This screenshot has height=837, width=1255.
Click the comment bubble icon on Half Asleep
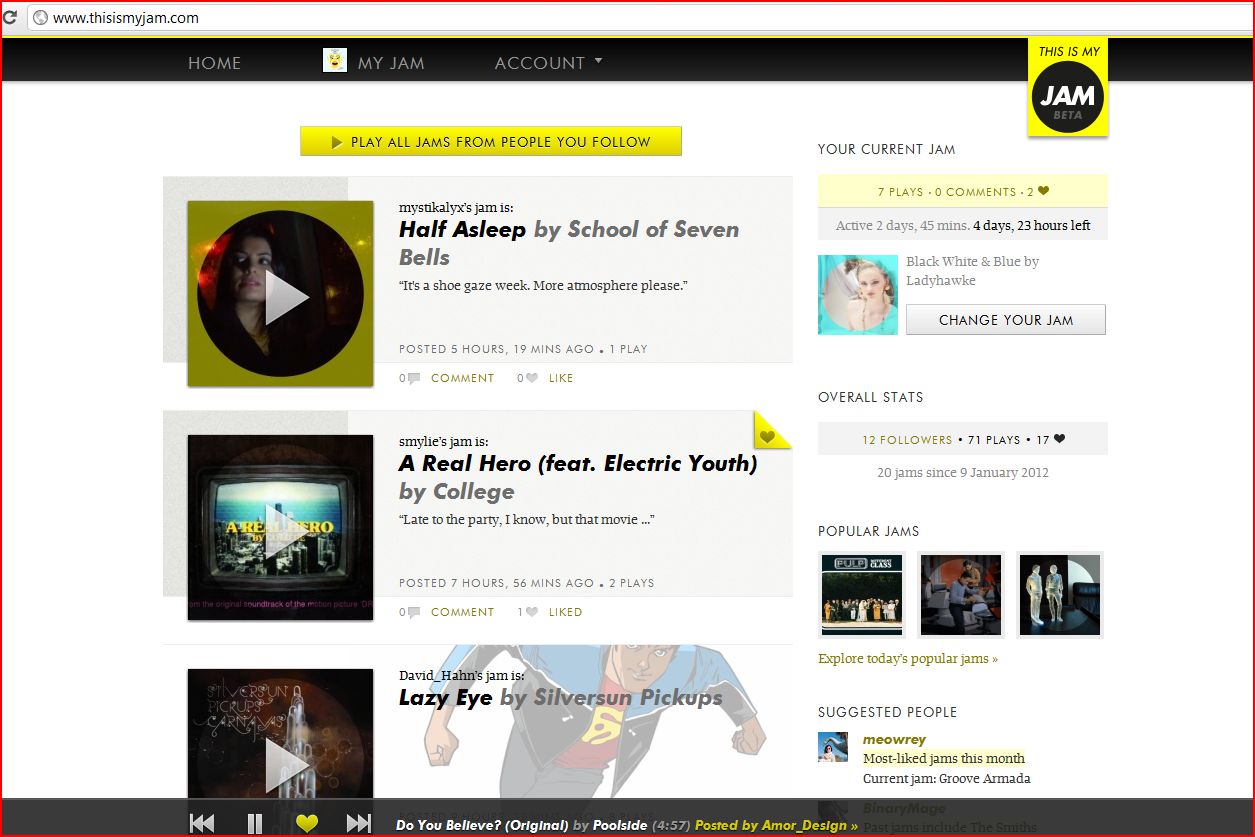coord(414,378)
